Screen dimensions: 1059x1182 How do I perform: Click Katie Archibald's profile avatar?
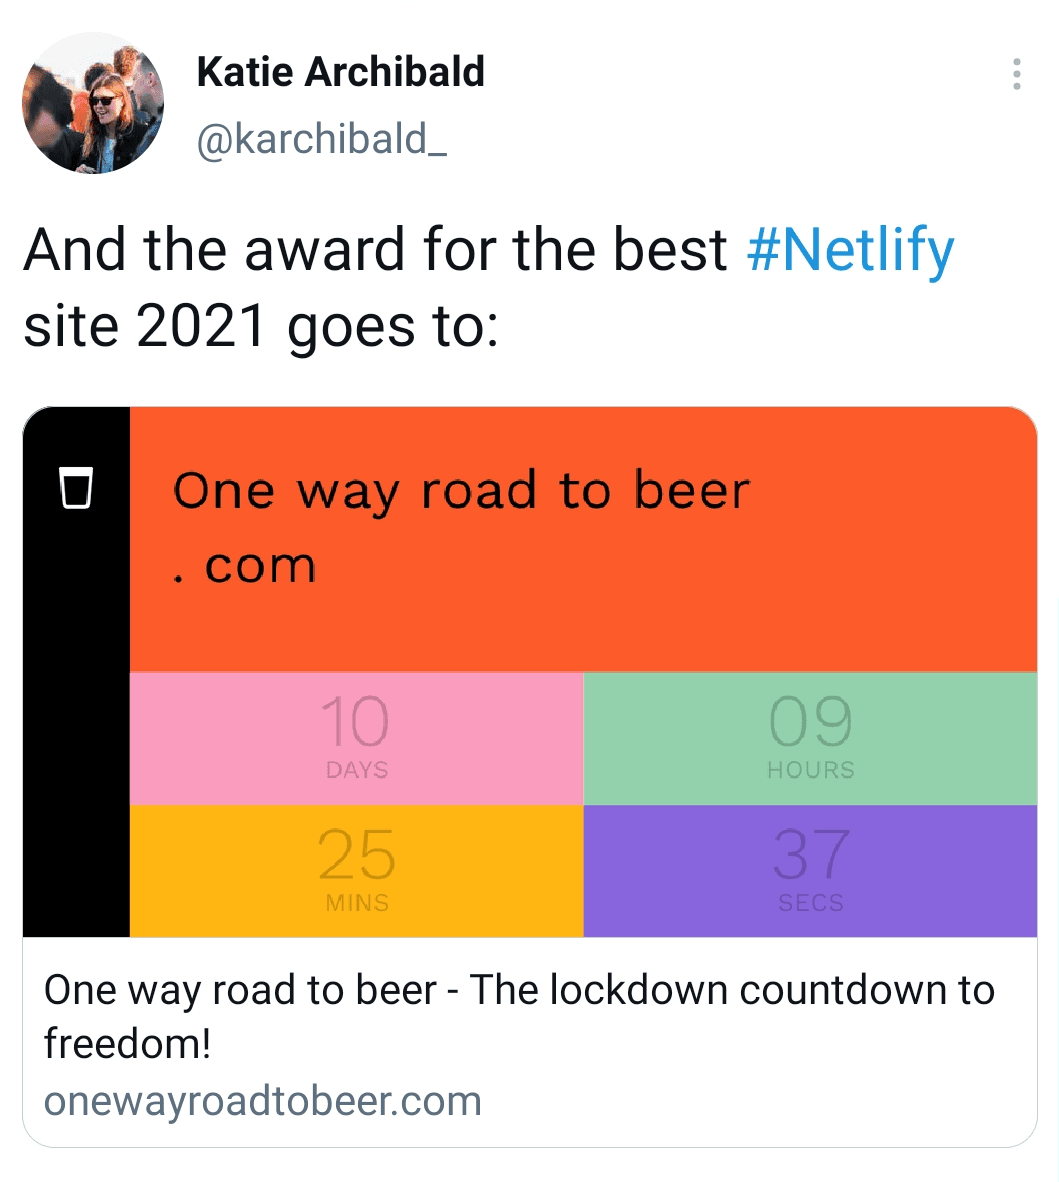(93, 103)
